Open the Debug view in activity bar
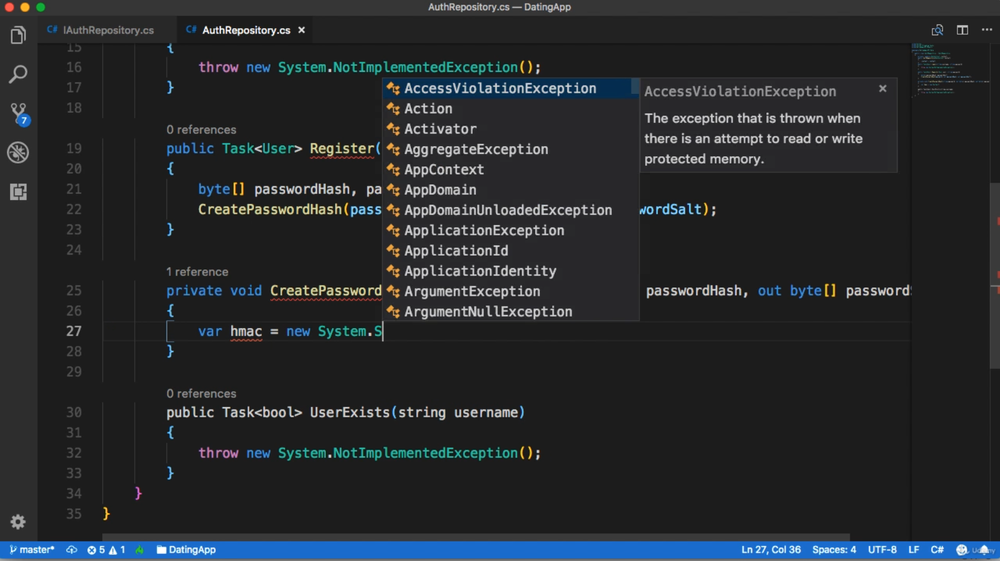The width and height of the screenshot is (1000, 561). (x=18, y=152)
